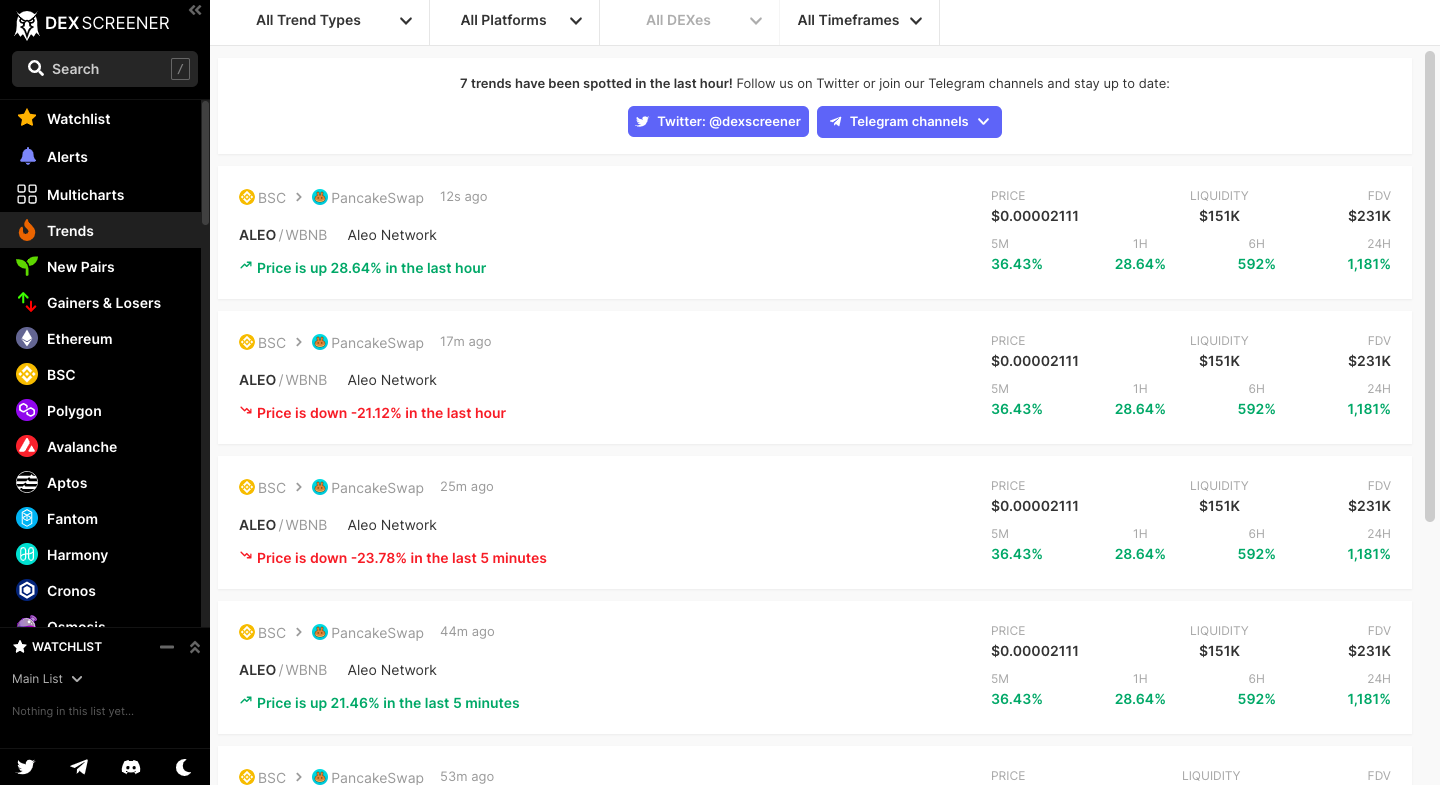The width and height of the screenshot is (1440, 785).
Task: Expand All Timeframes dropdown
Action: [x=859, y=20]
